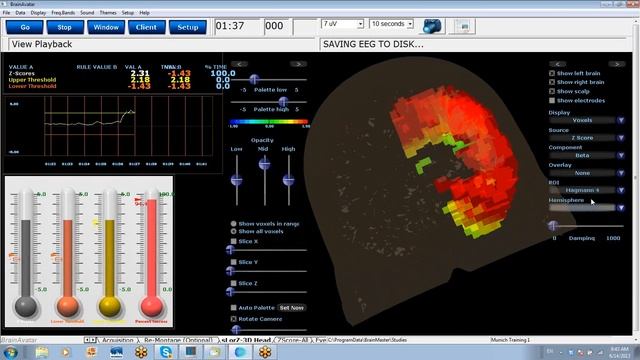
Task: Toggle Show scalp checkbox
Action: tap(552, 91)
